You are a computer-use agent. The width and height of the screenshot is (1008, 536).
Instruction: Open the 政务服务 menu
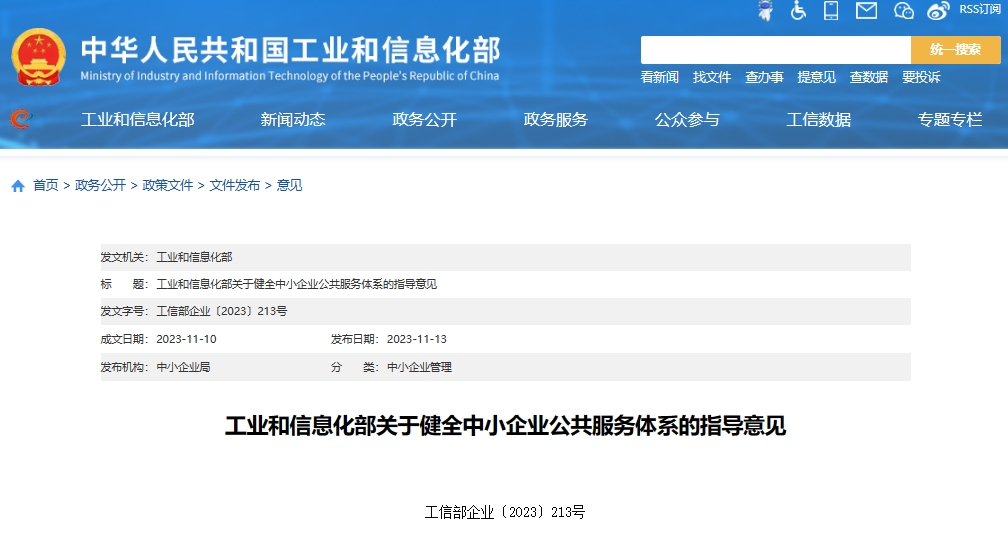point(555,120)
